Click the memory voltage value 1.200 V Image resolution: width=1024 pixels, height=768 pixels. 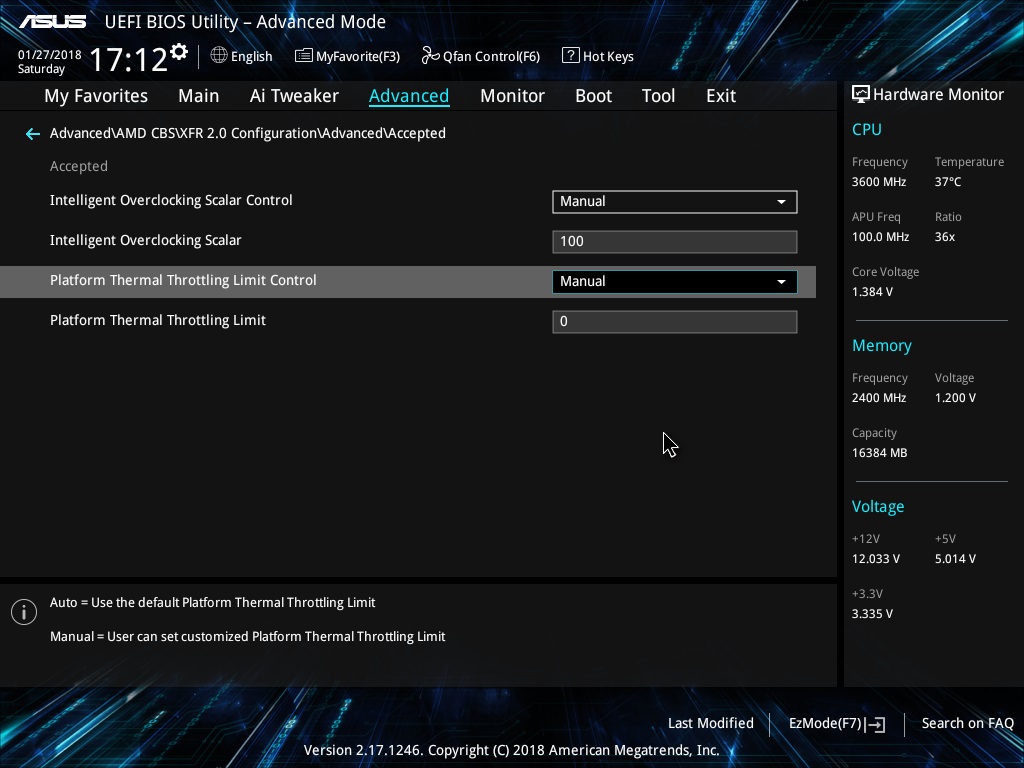click(955, 398)
